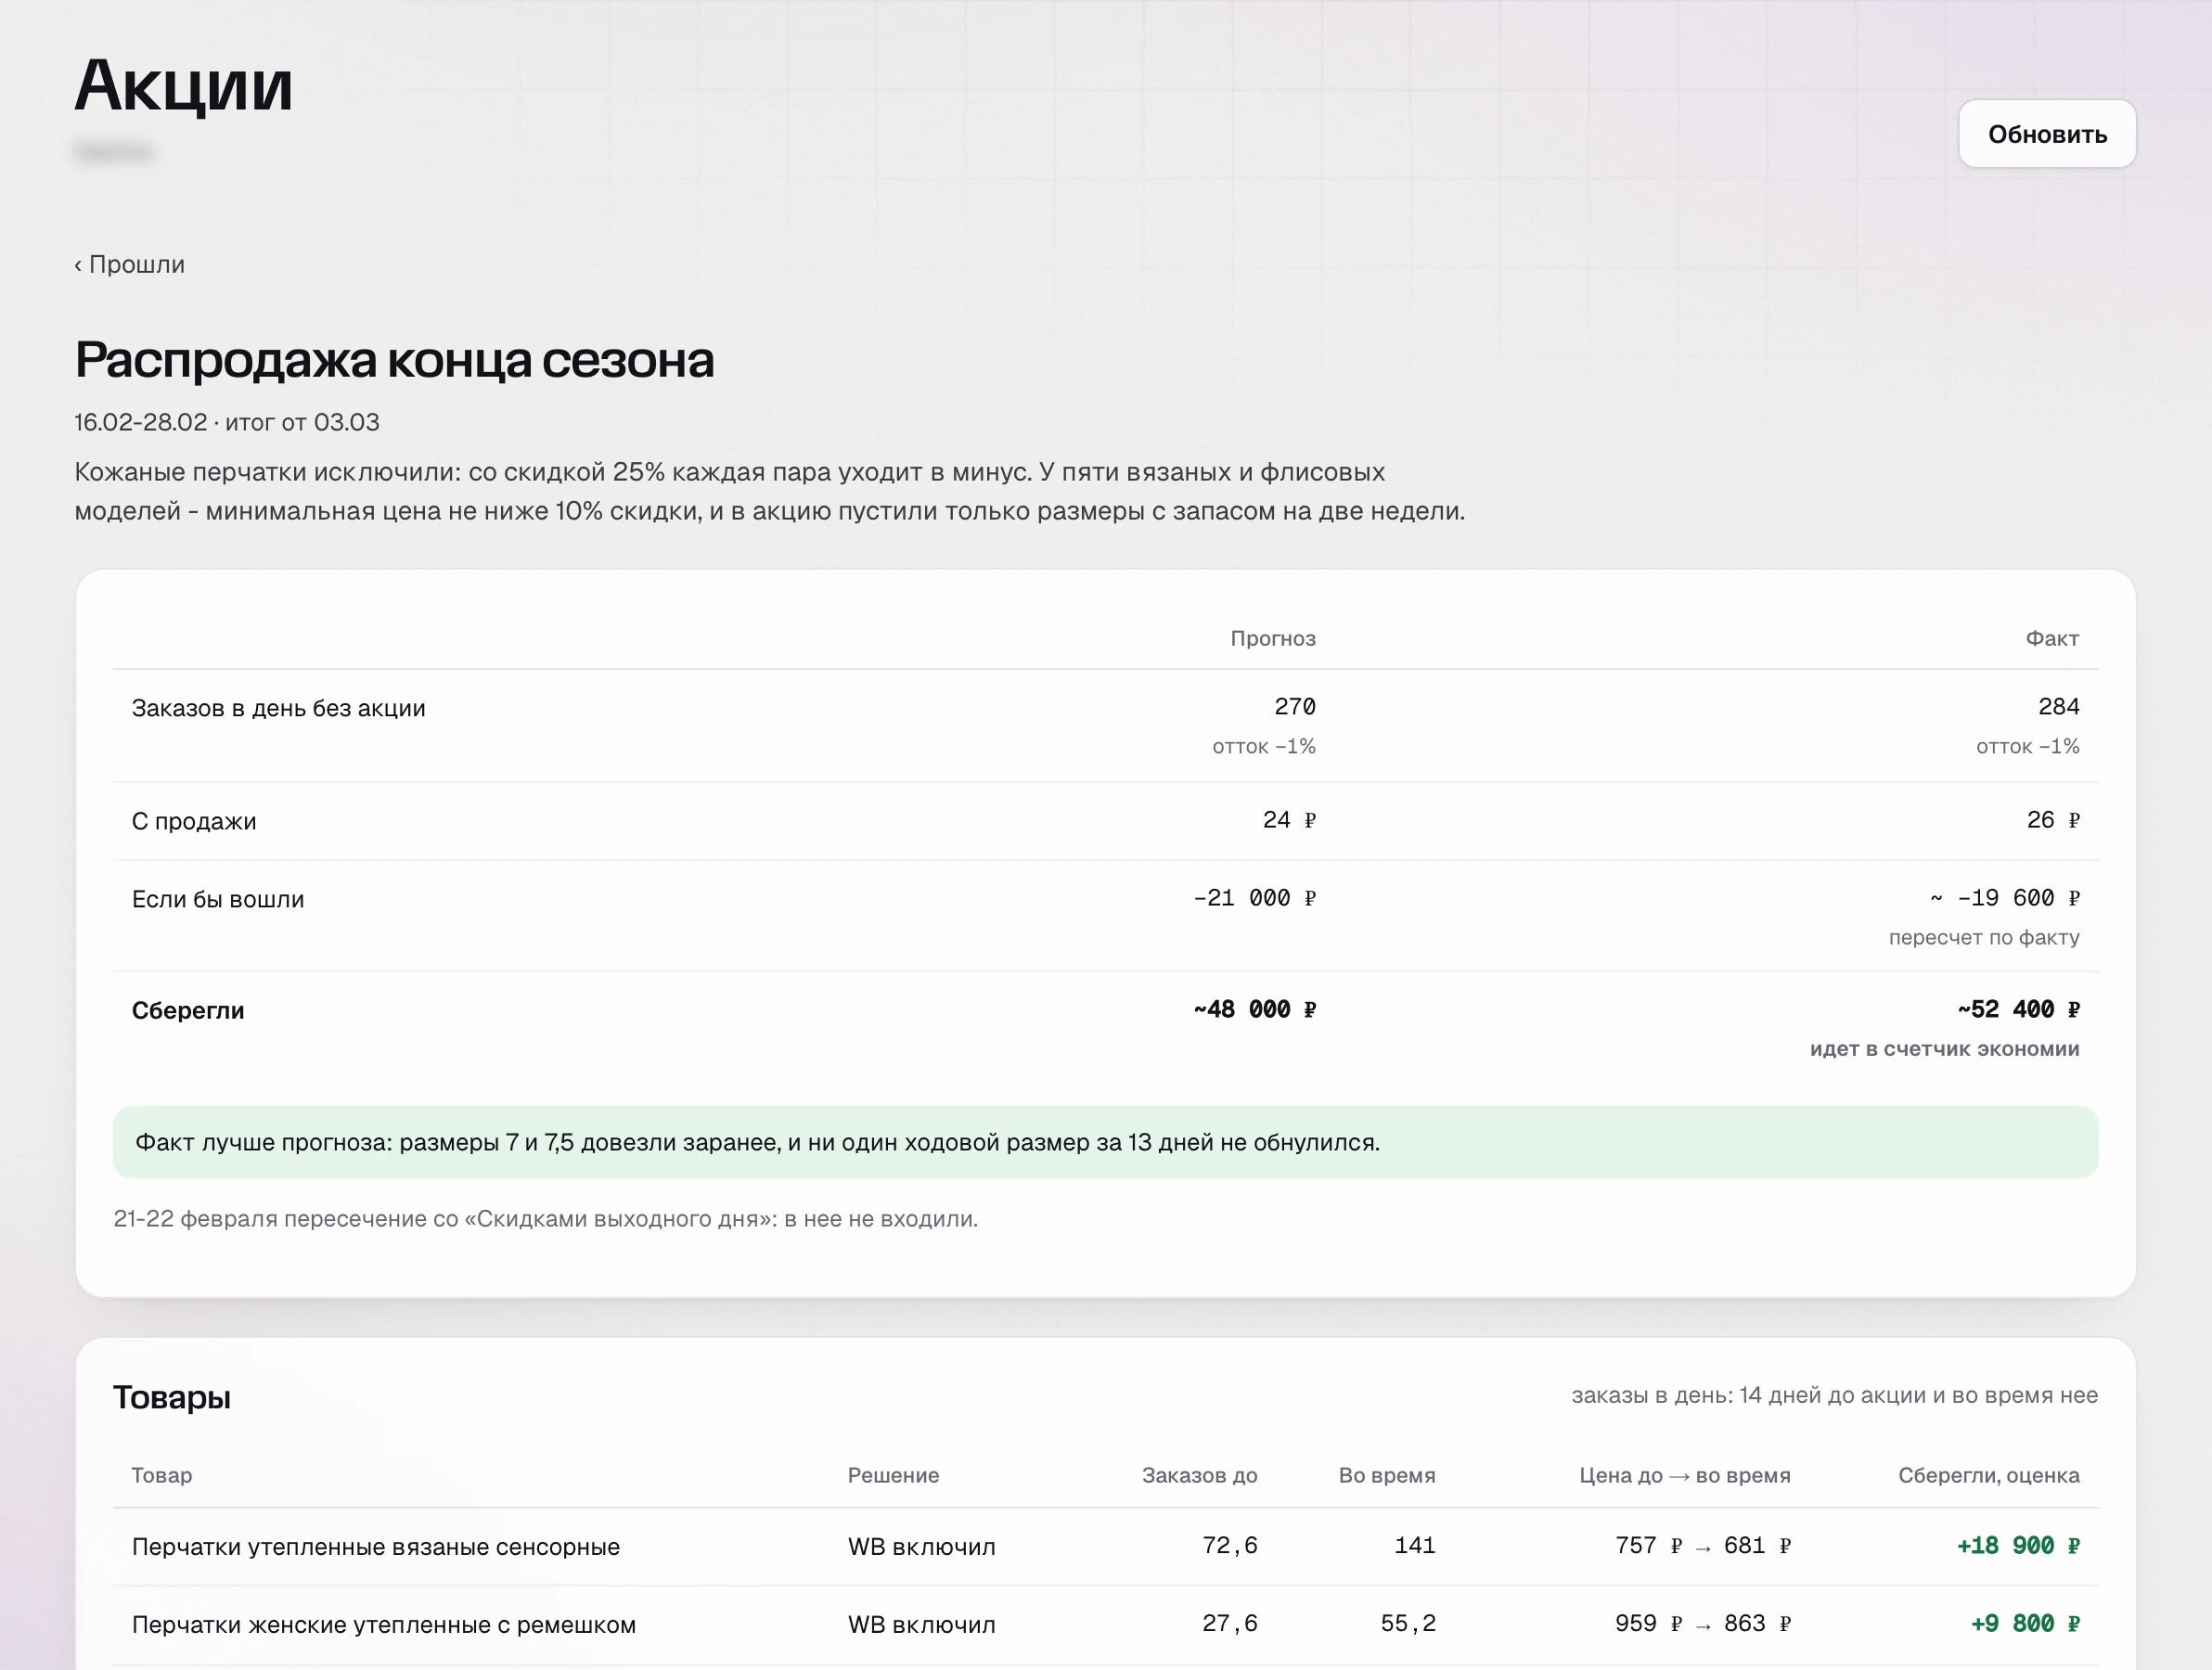Click the заказы в день: 14 дней caption
The image size is (2212, 1670).
(x=1834, y=1396)
